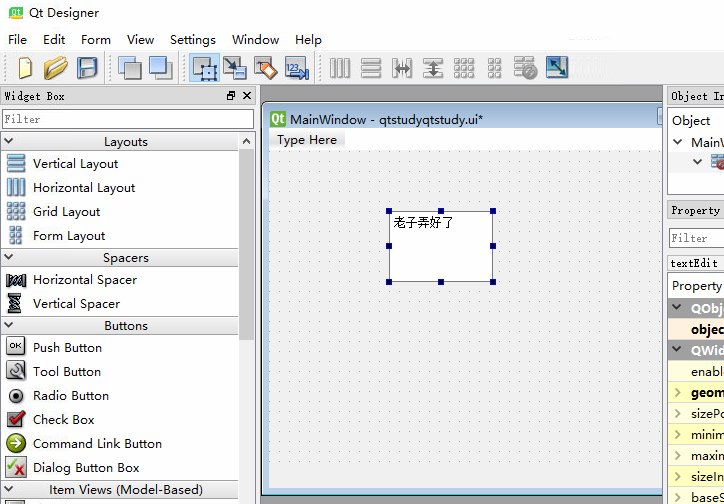
Task: Apply Lay Out Vertically in Splitter
Action: 433,68
